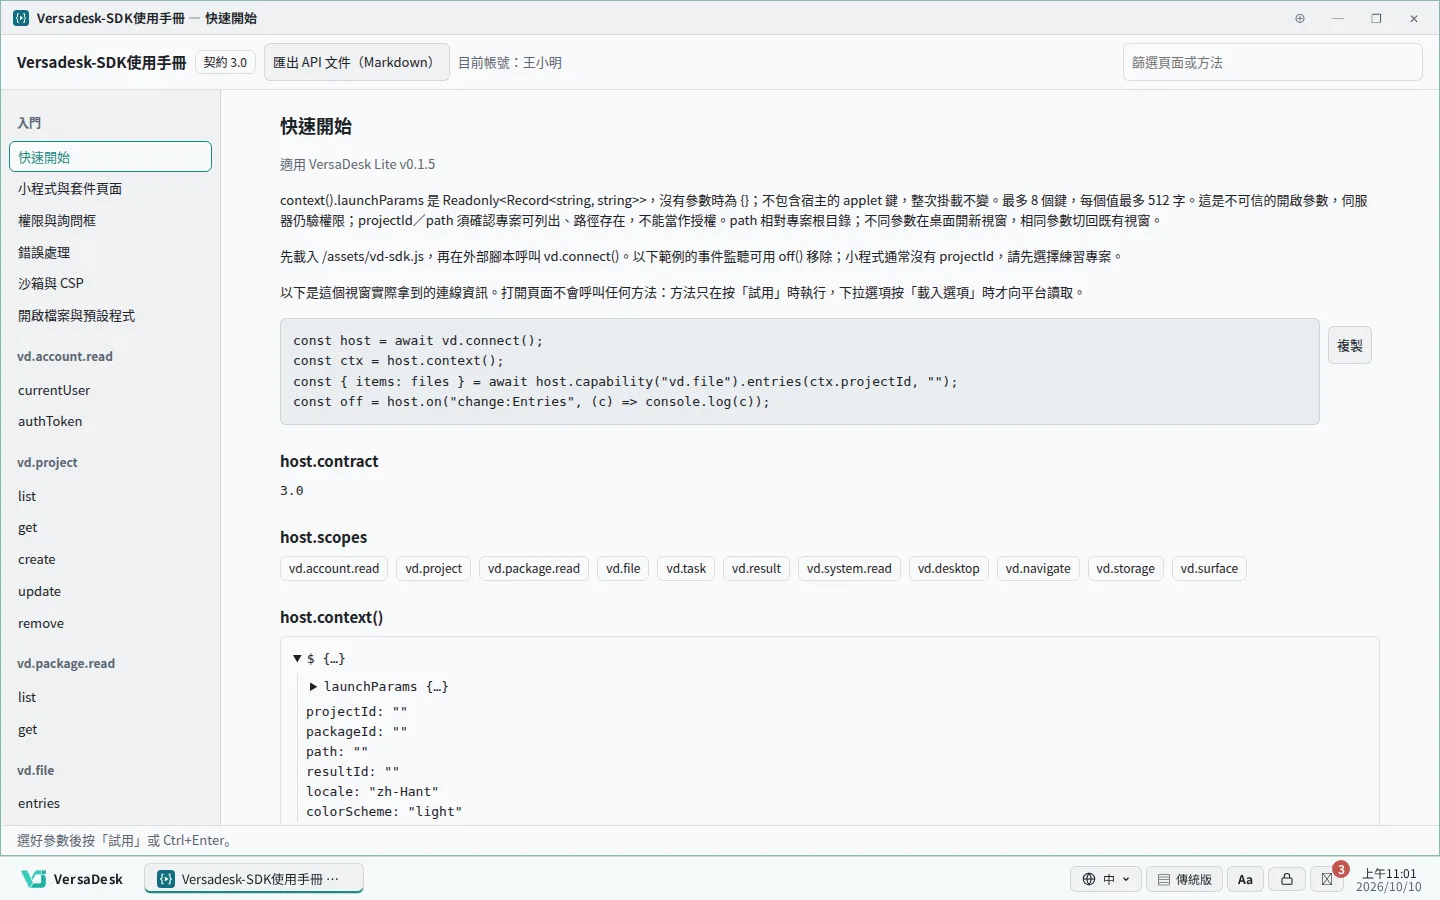Click the vd.package.read scope chip
This screenshot has width=1440, height=900.
[x=534, y=569]
